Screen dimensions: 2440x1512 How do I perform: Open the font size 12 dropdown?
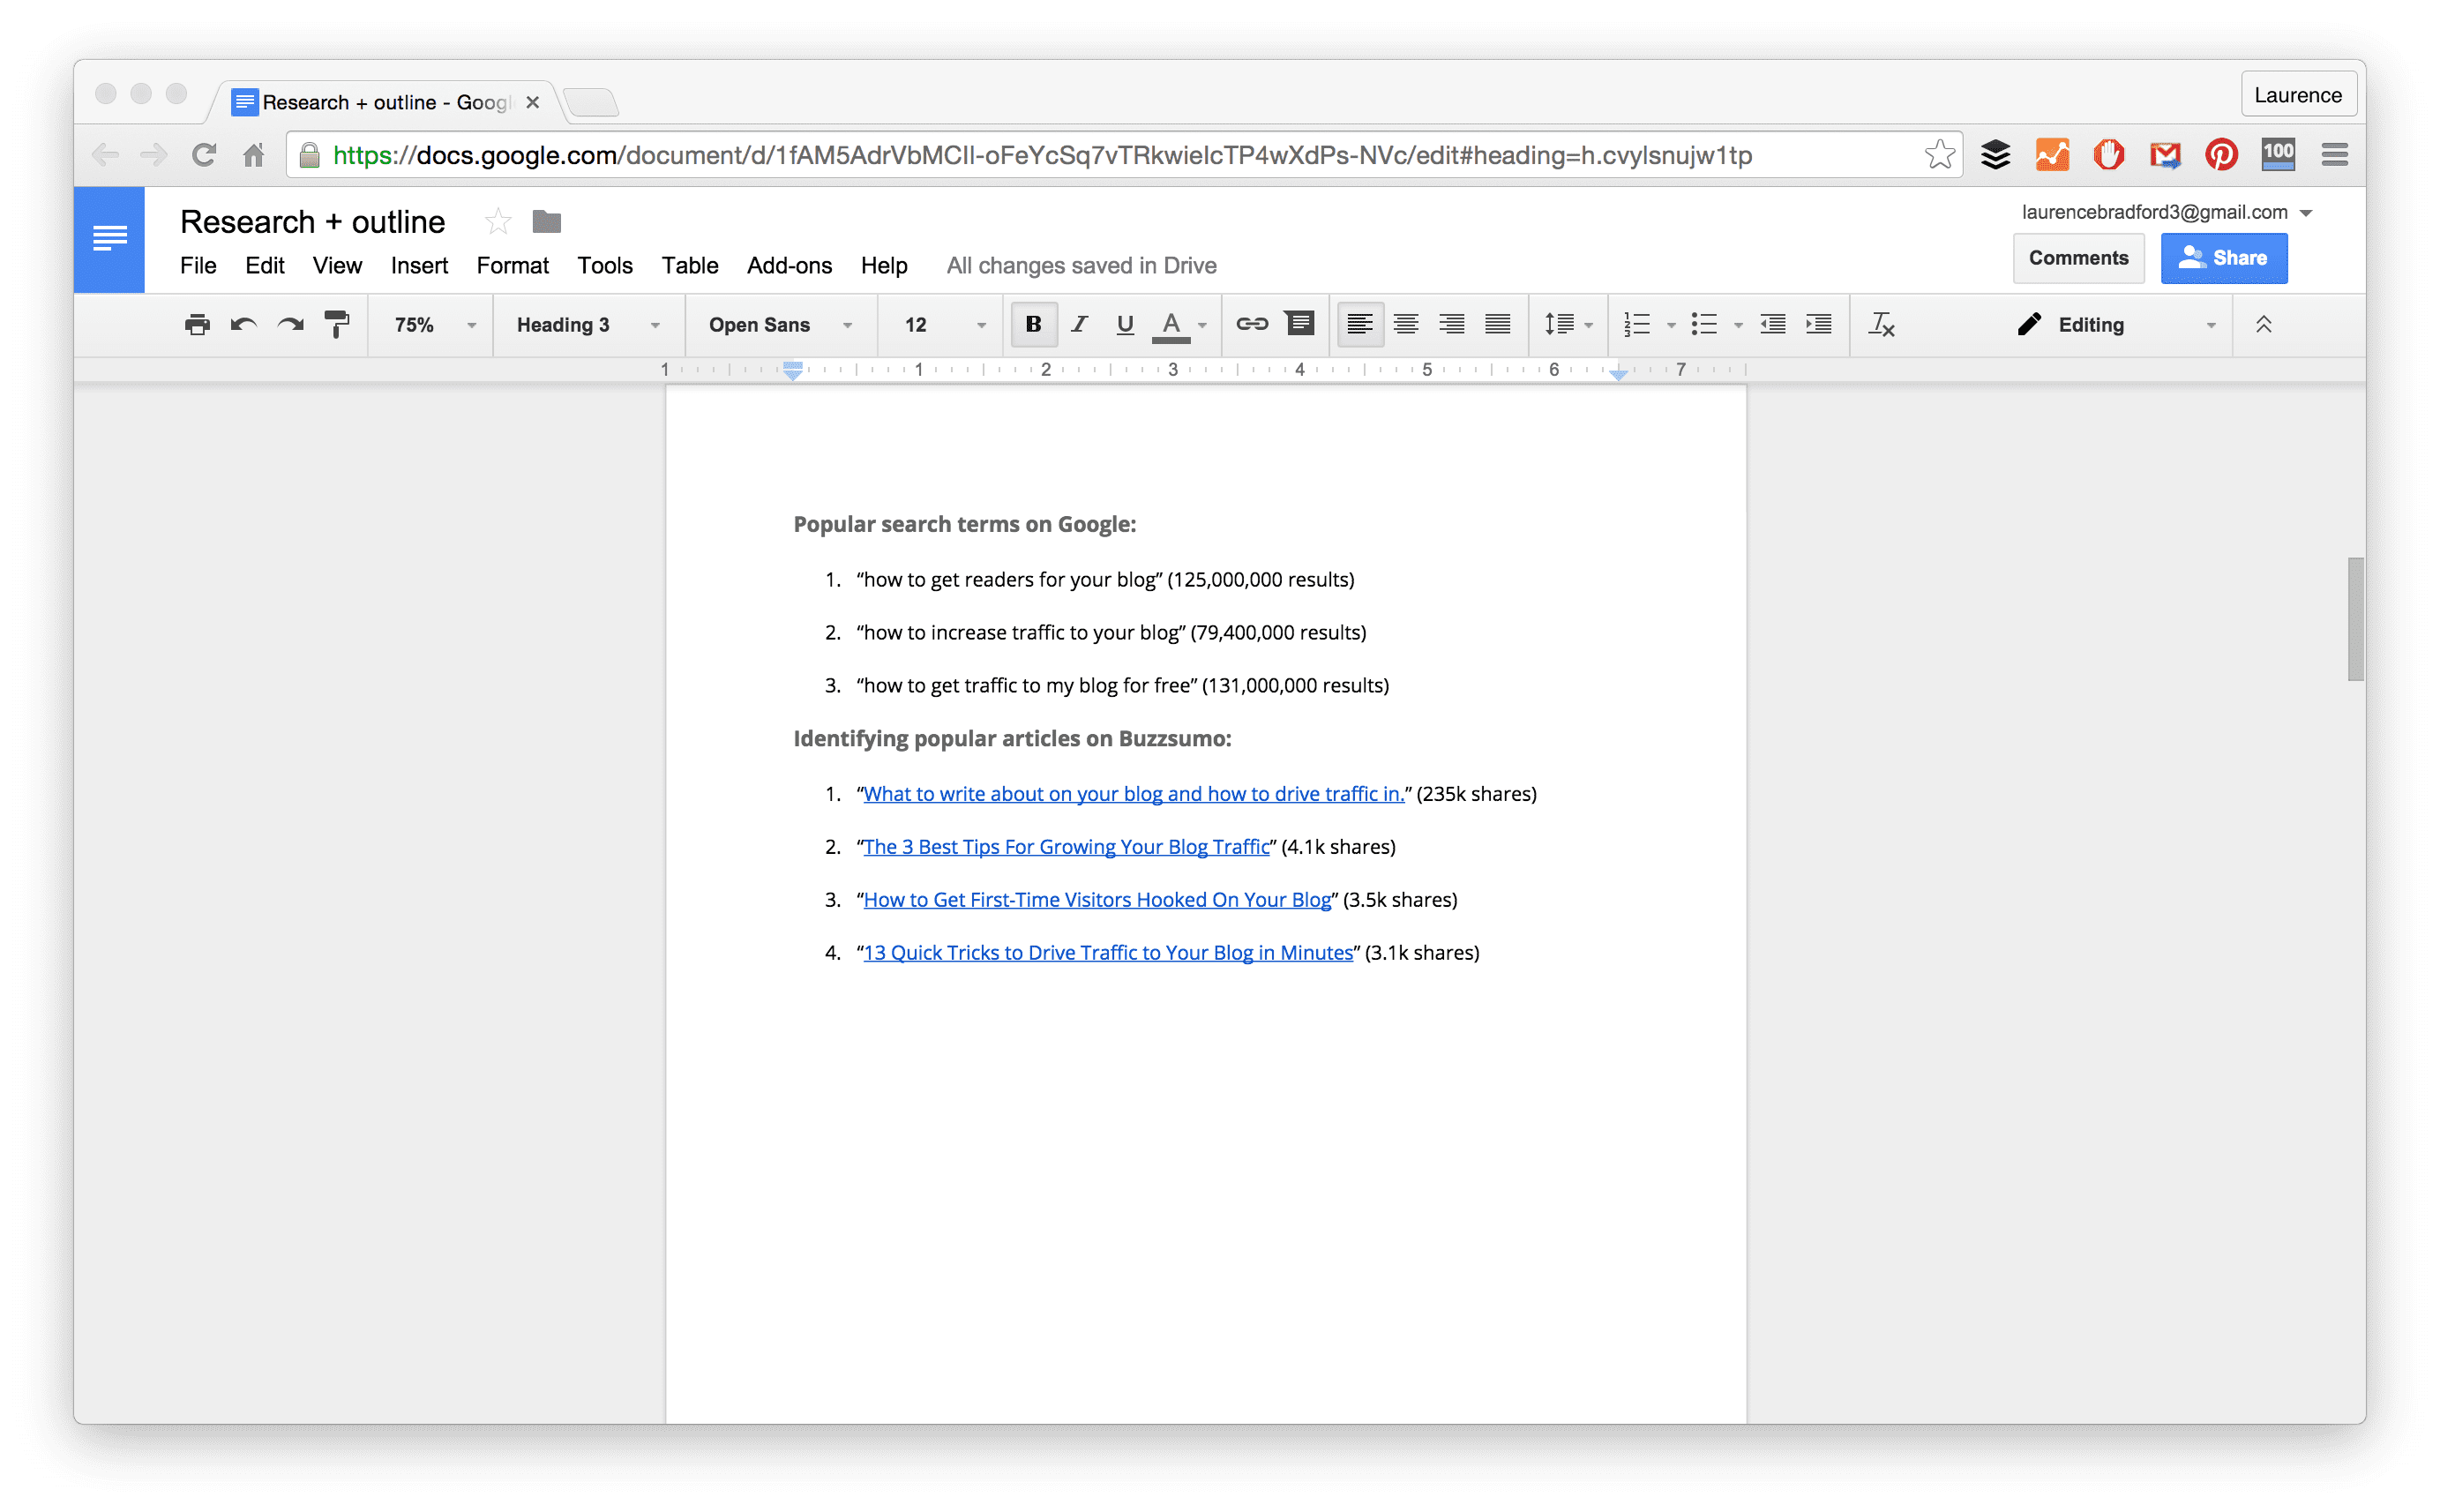coord(944,325)
